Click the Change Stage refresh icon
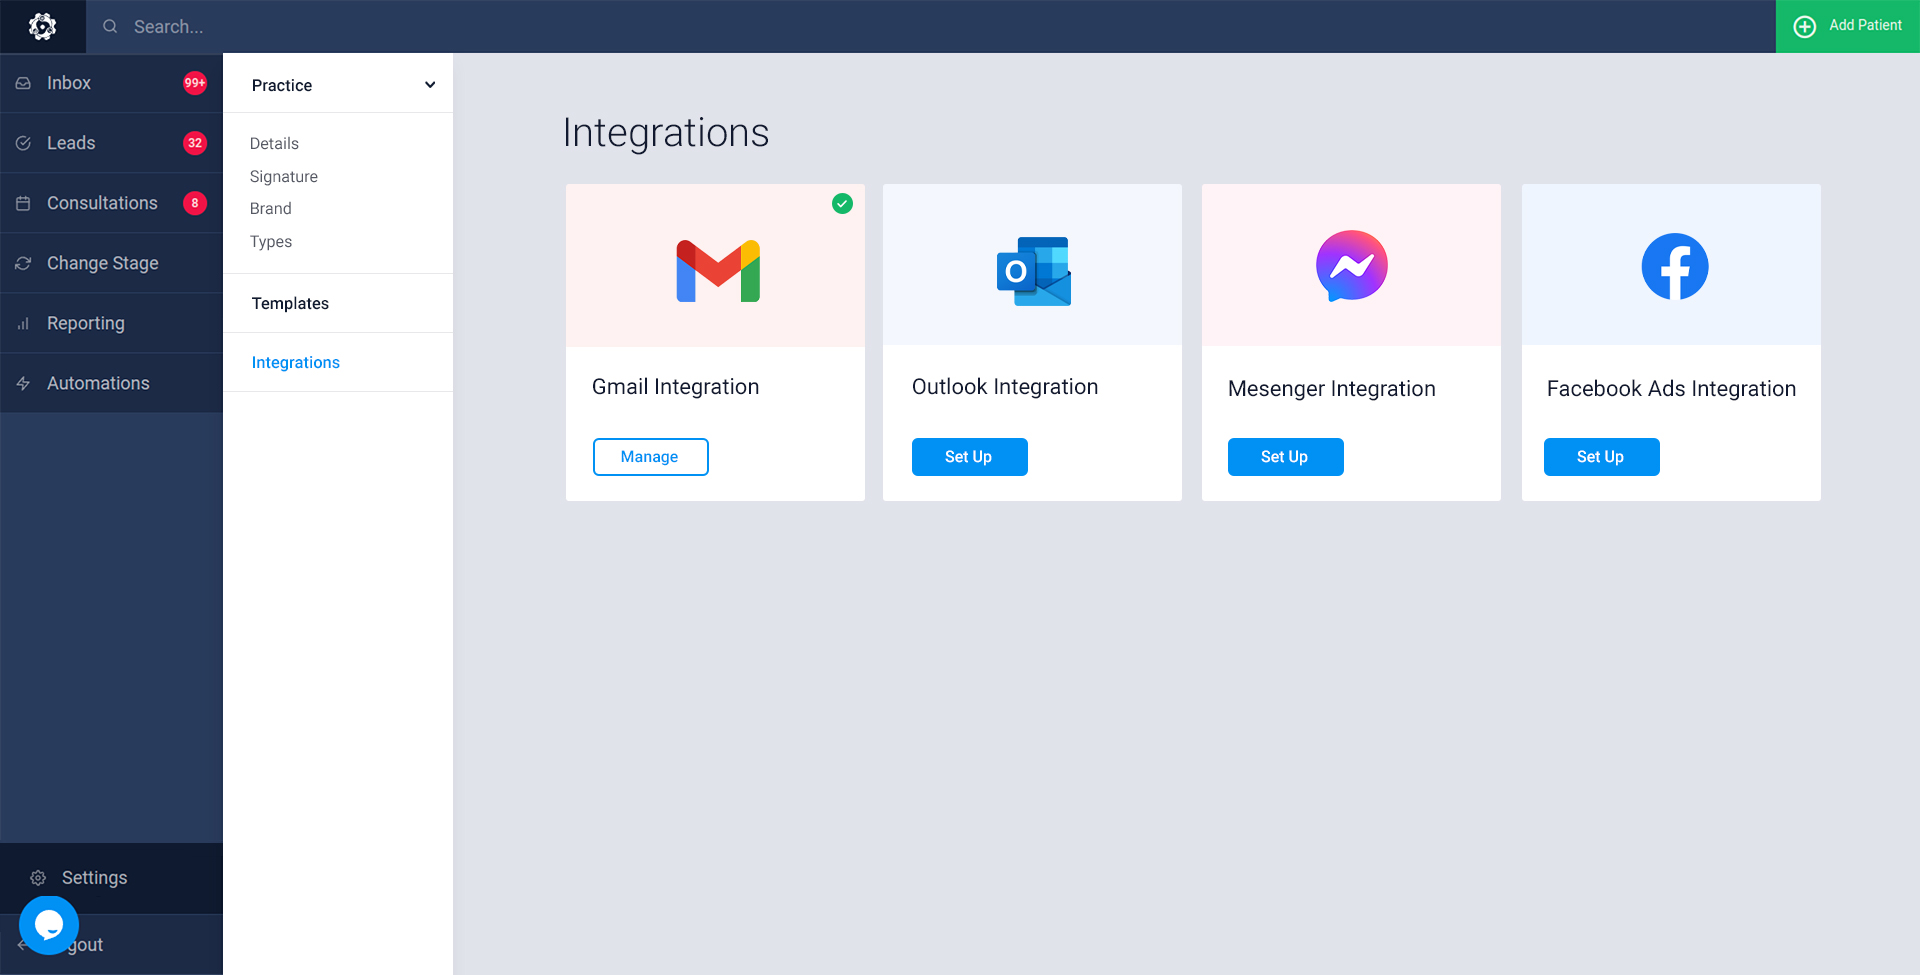Screen dimensions: 1920x975 coord(23,263)
